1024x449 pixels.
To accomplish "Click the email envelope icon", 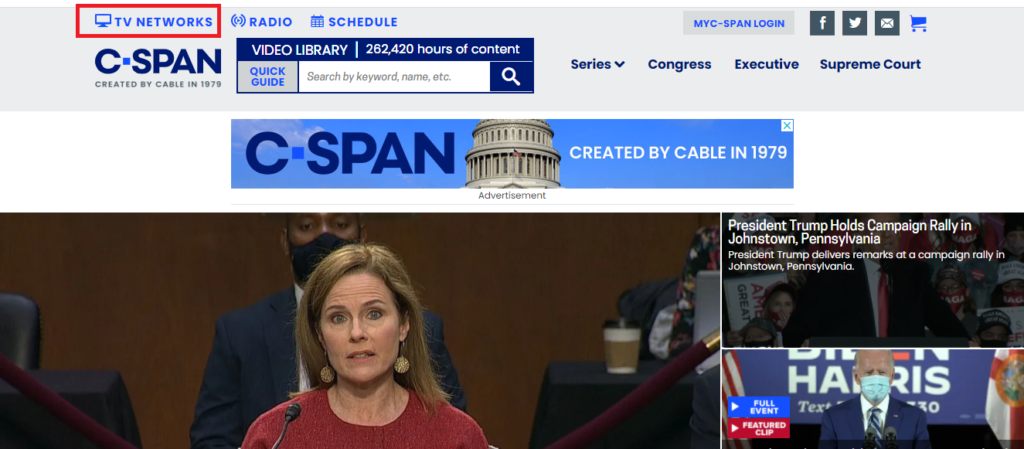I will click(x=887, y=23).
